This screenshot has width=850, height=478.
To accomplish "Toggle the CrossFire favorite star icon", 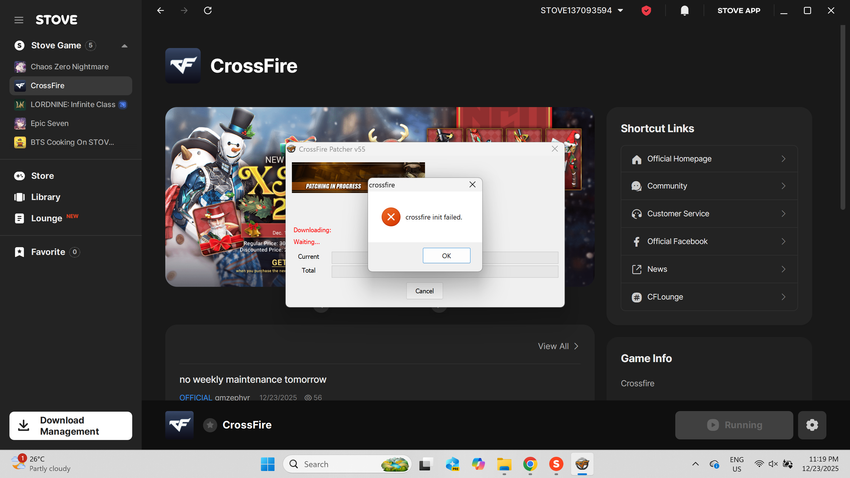I will click(x=210, y=425).
